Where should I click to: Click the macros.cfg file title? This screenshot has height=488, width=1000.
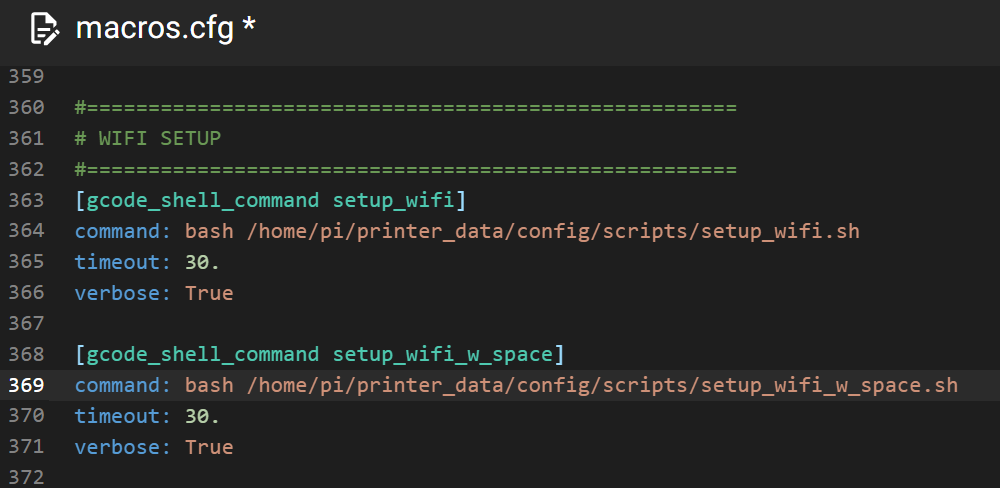click(155, 29)
